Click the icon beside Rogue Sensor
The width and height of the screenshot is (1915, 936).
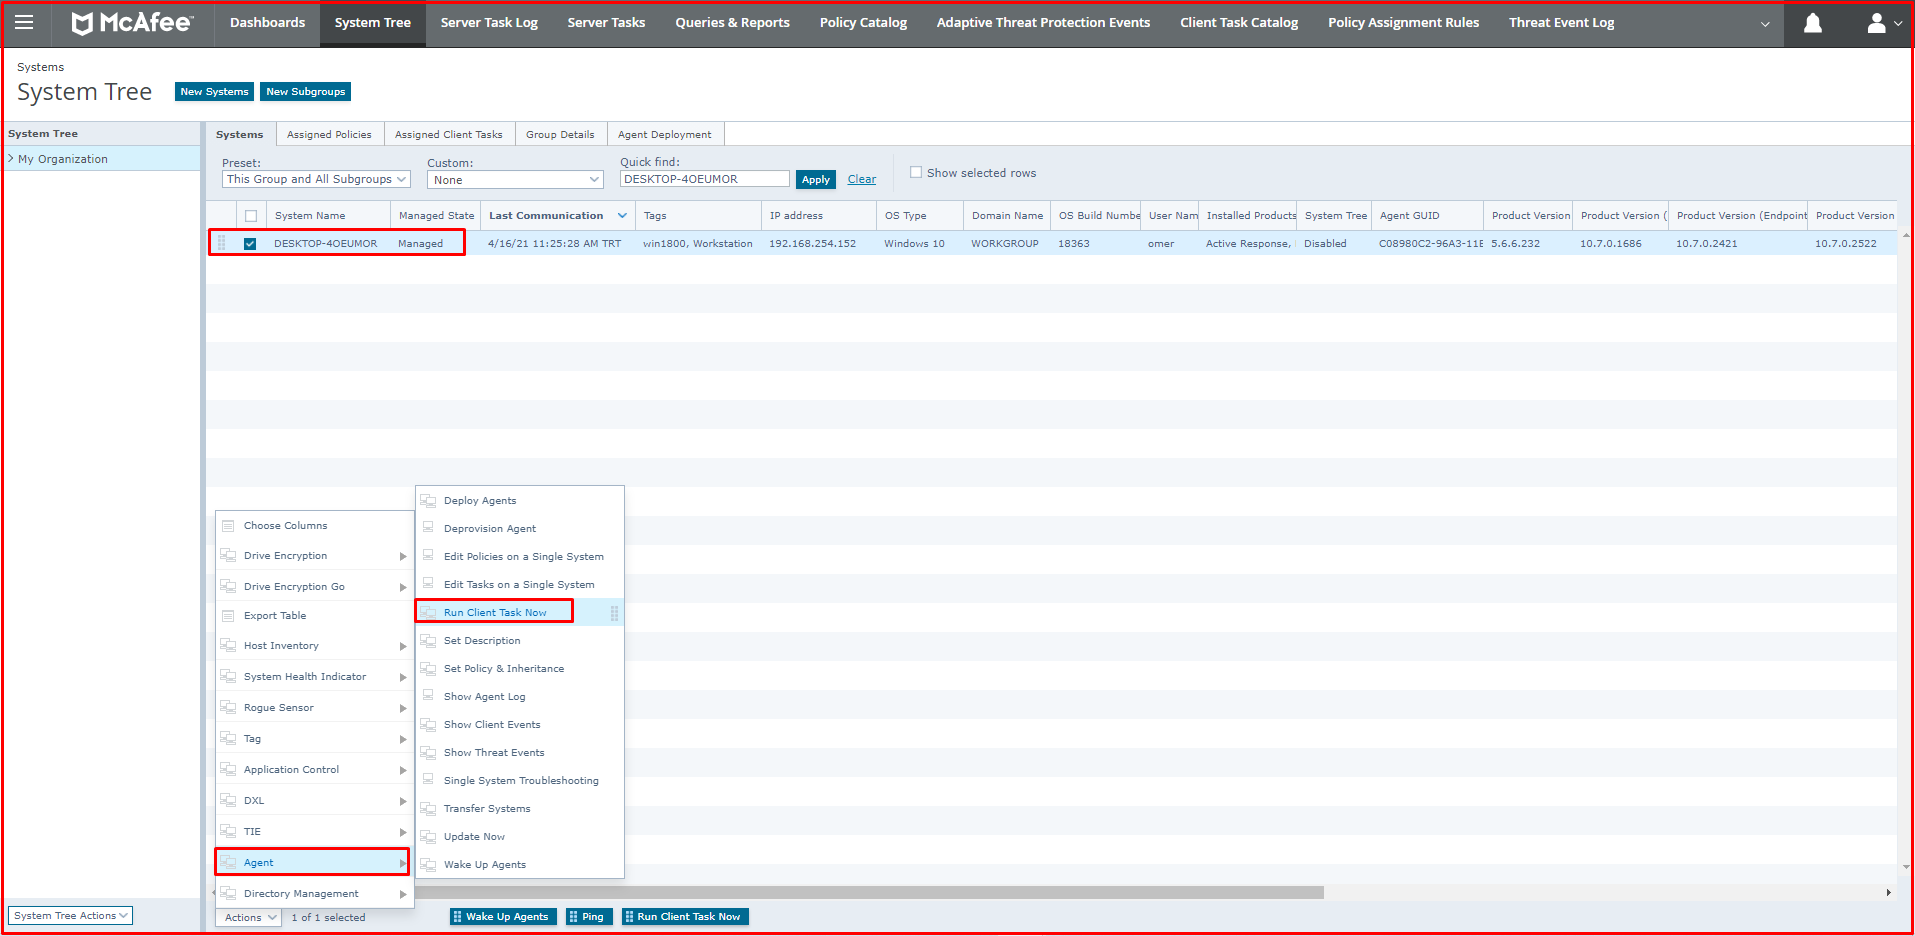[228, 708]
